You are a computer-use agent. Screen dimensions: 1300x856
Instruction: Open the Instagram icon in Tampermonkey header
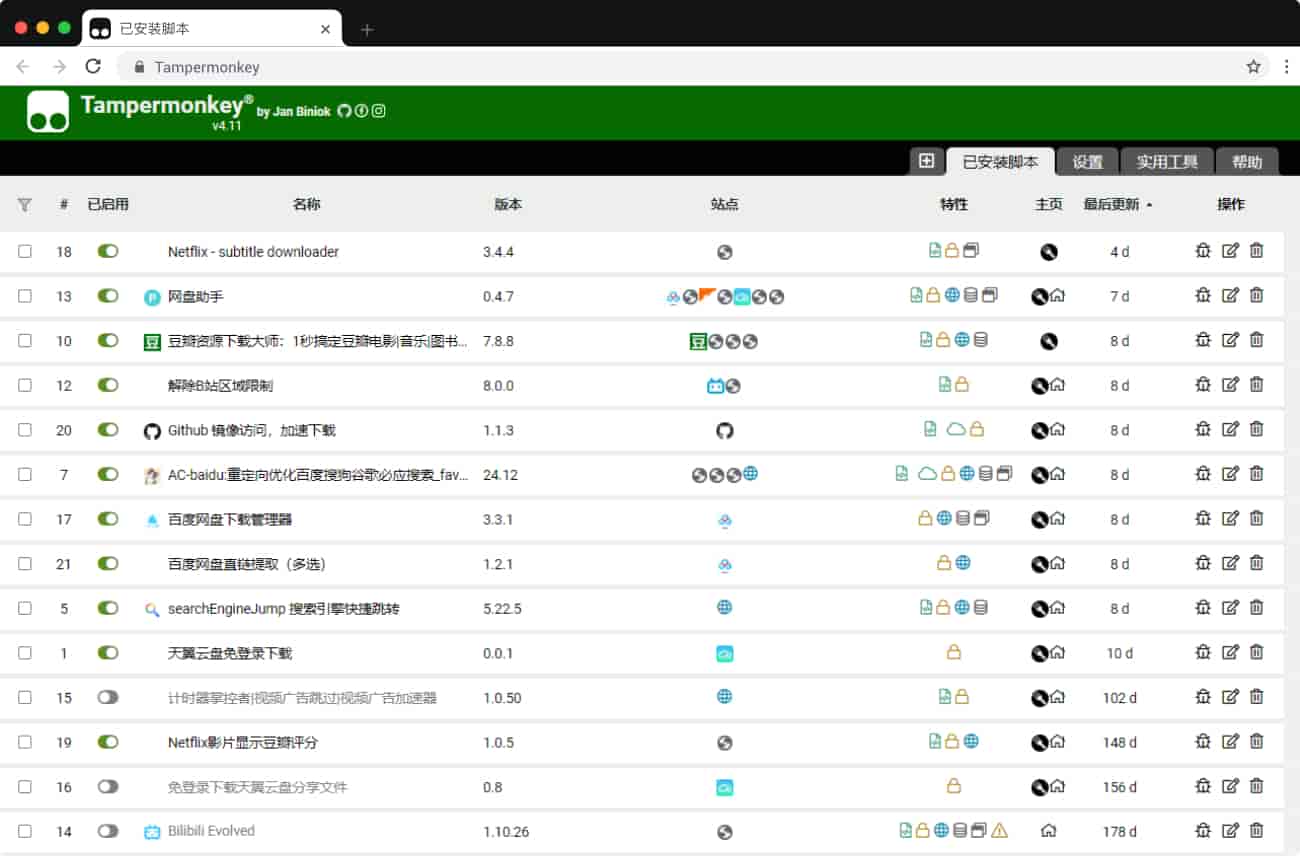click(x=379, y=111)
